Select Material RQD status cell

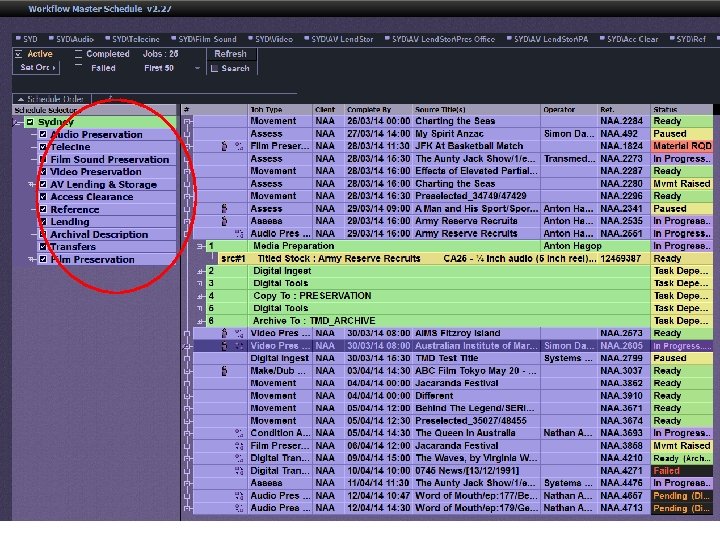[682, 146]
